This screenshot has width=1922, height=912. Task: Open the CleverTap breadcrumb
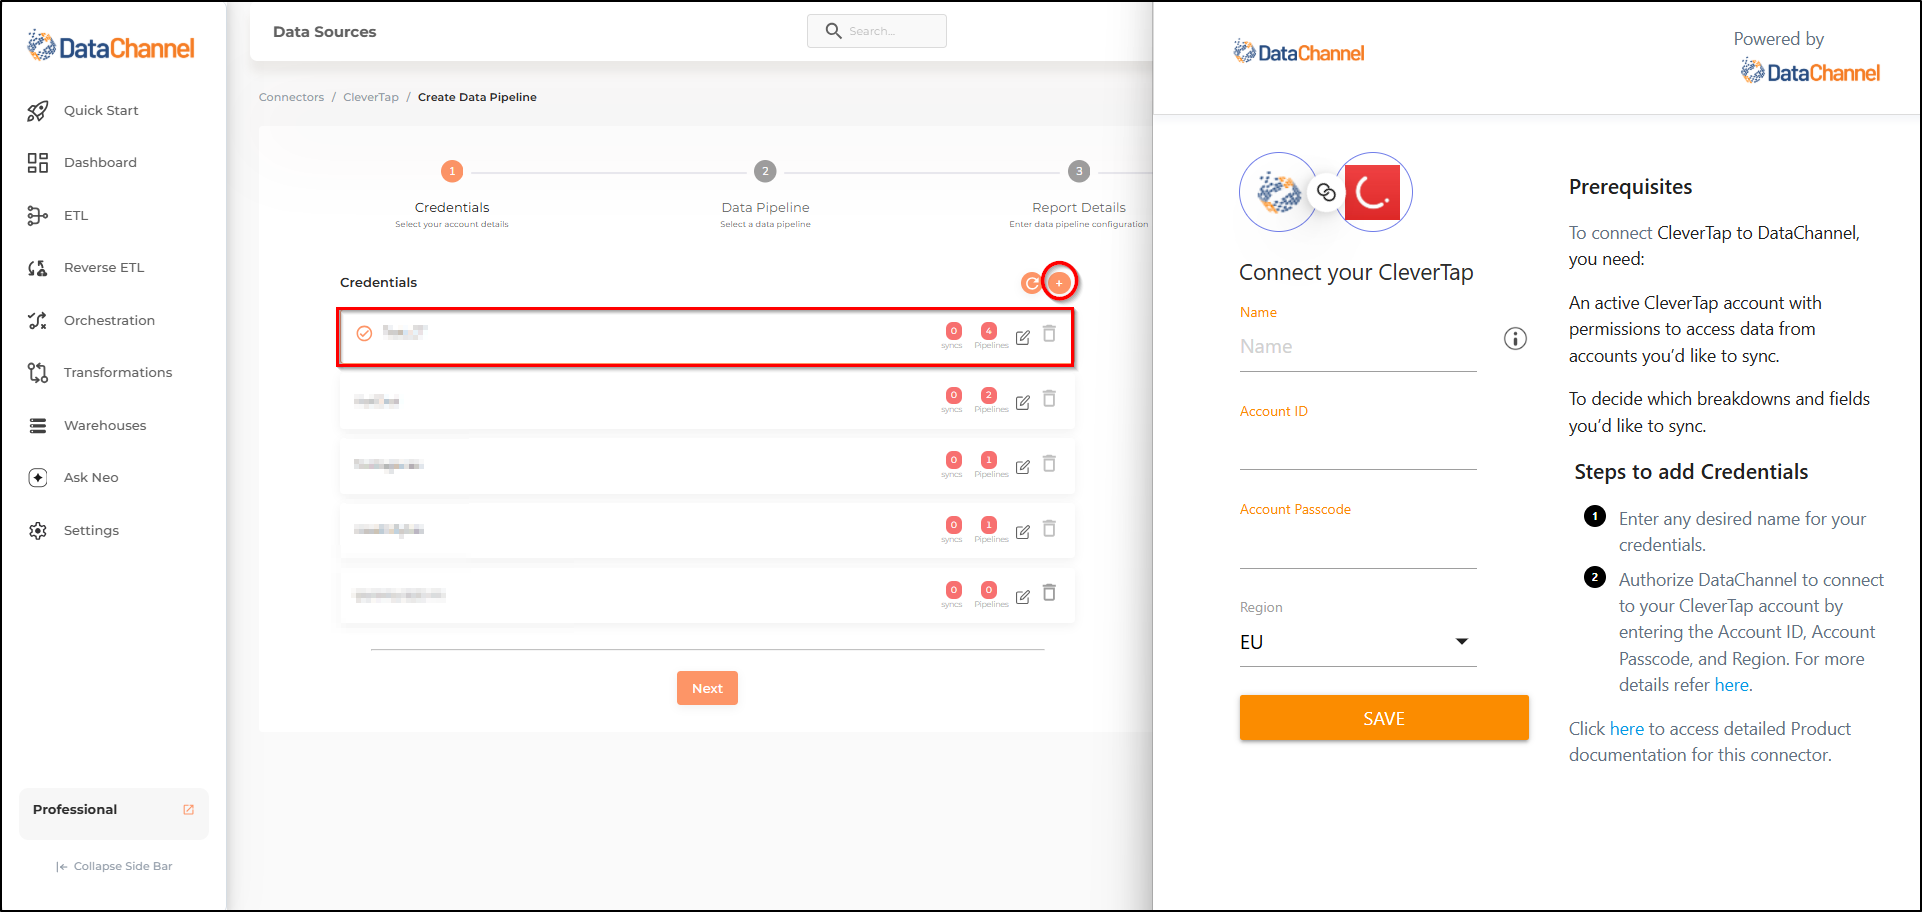click(x=371, y=97)
